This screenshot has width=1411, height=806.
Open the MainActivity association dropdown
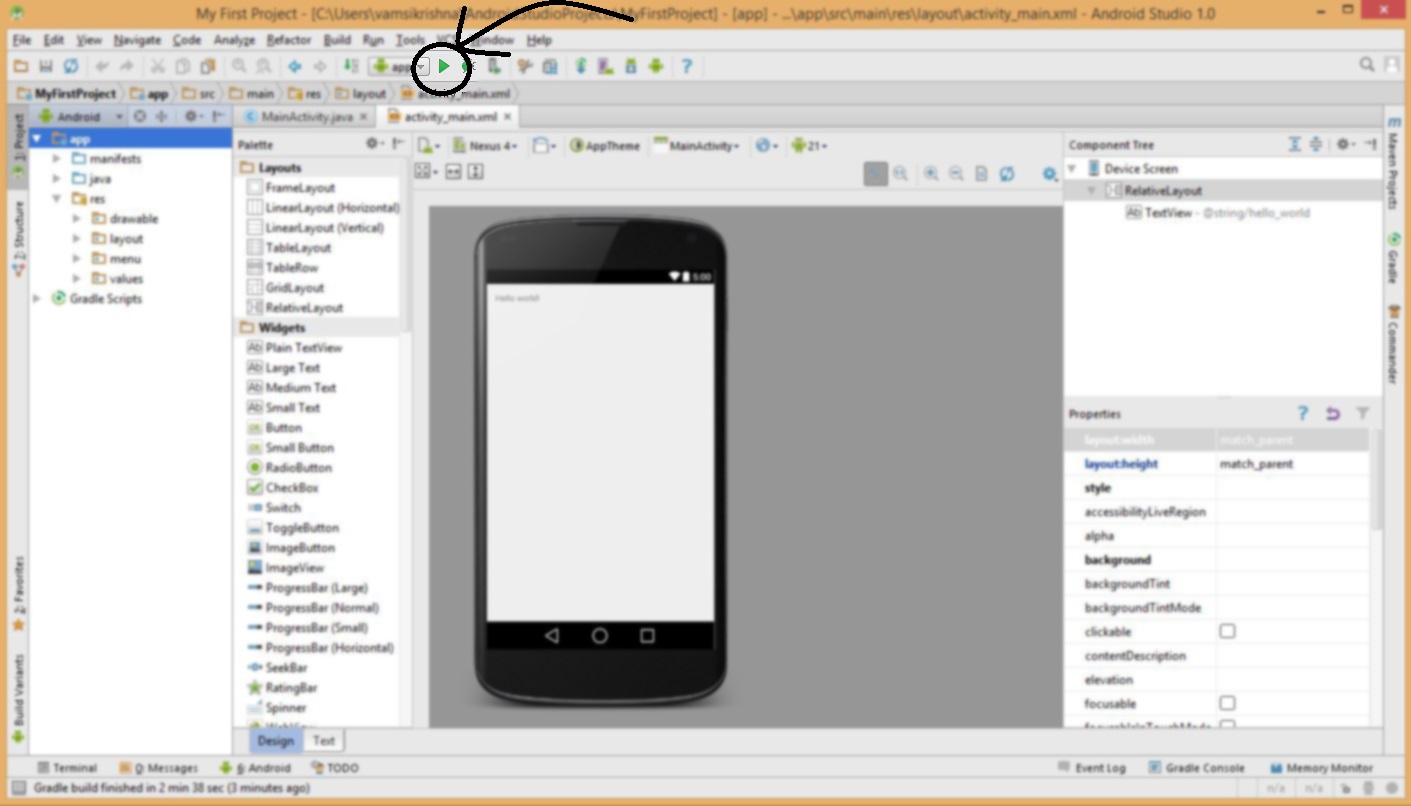pyautogui.click(x=696, y=145)
